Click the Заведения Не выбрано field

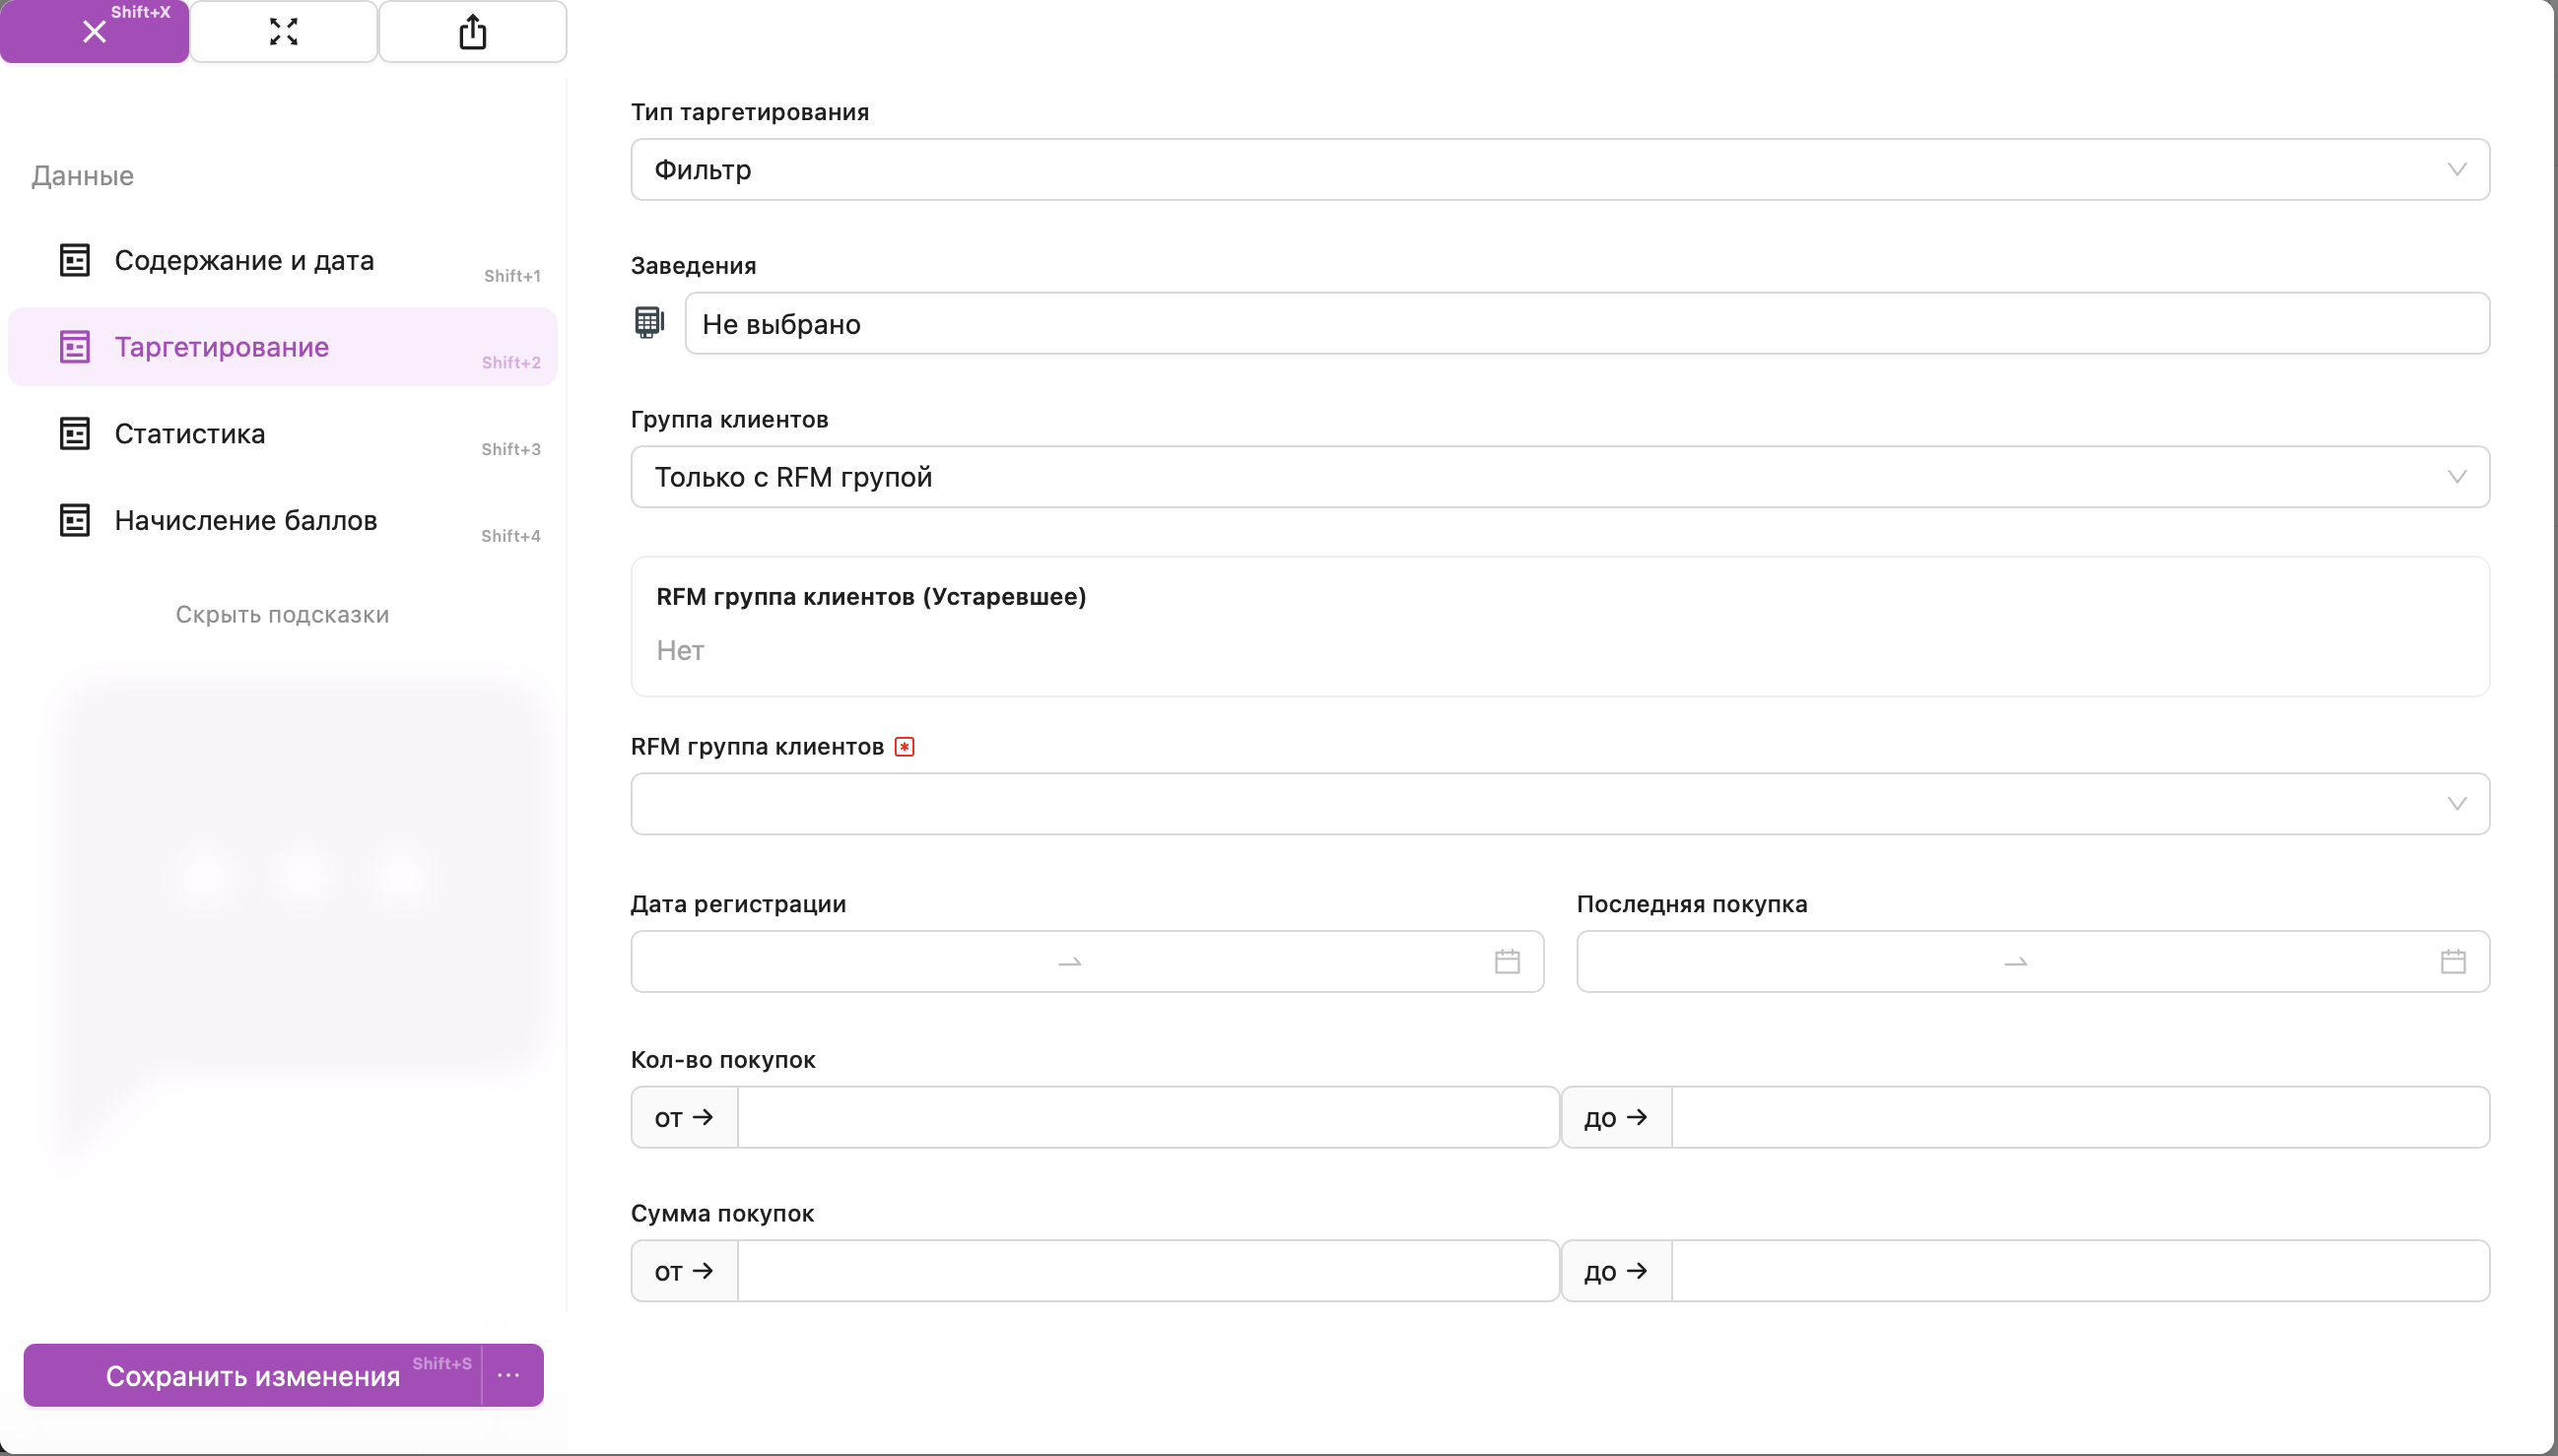point(1586,324)
